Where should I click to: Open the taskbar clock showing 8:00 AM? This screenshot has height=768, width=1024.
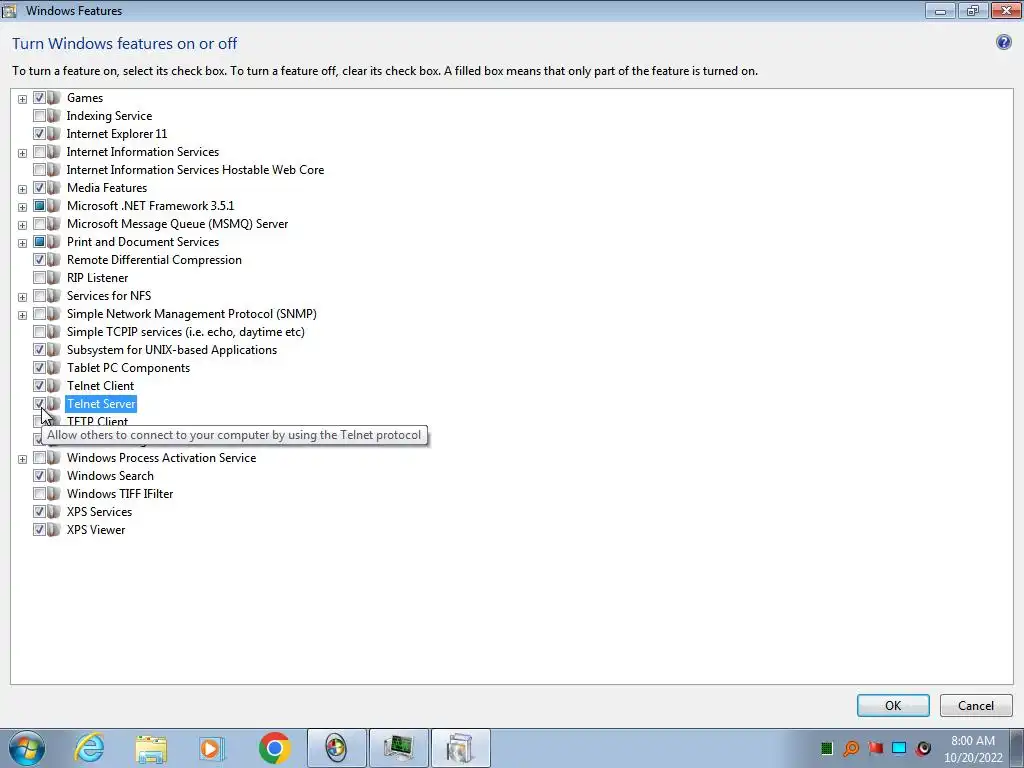tap(973, 748)
